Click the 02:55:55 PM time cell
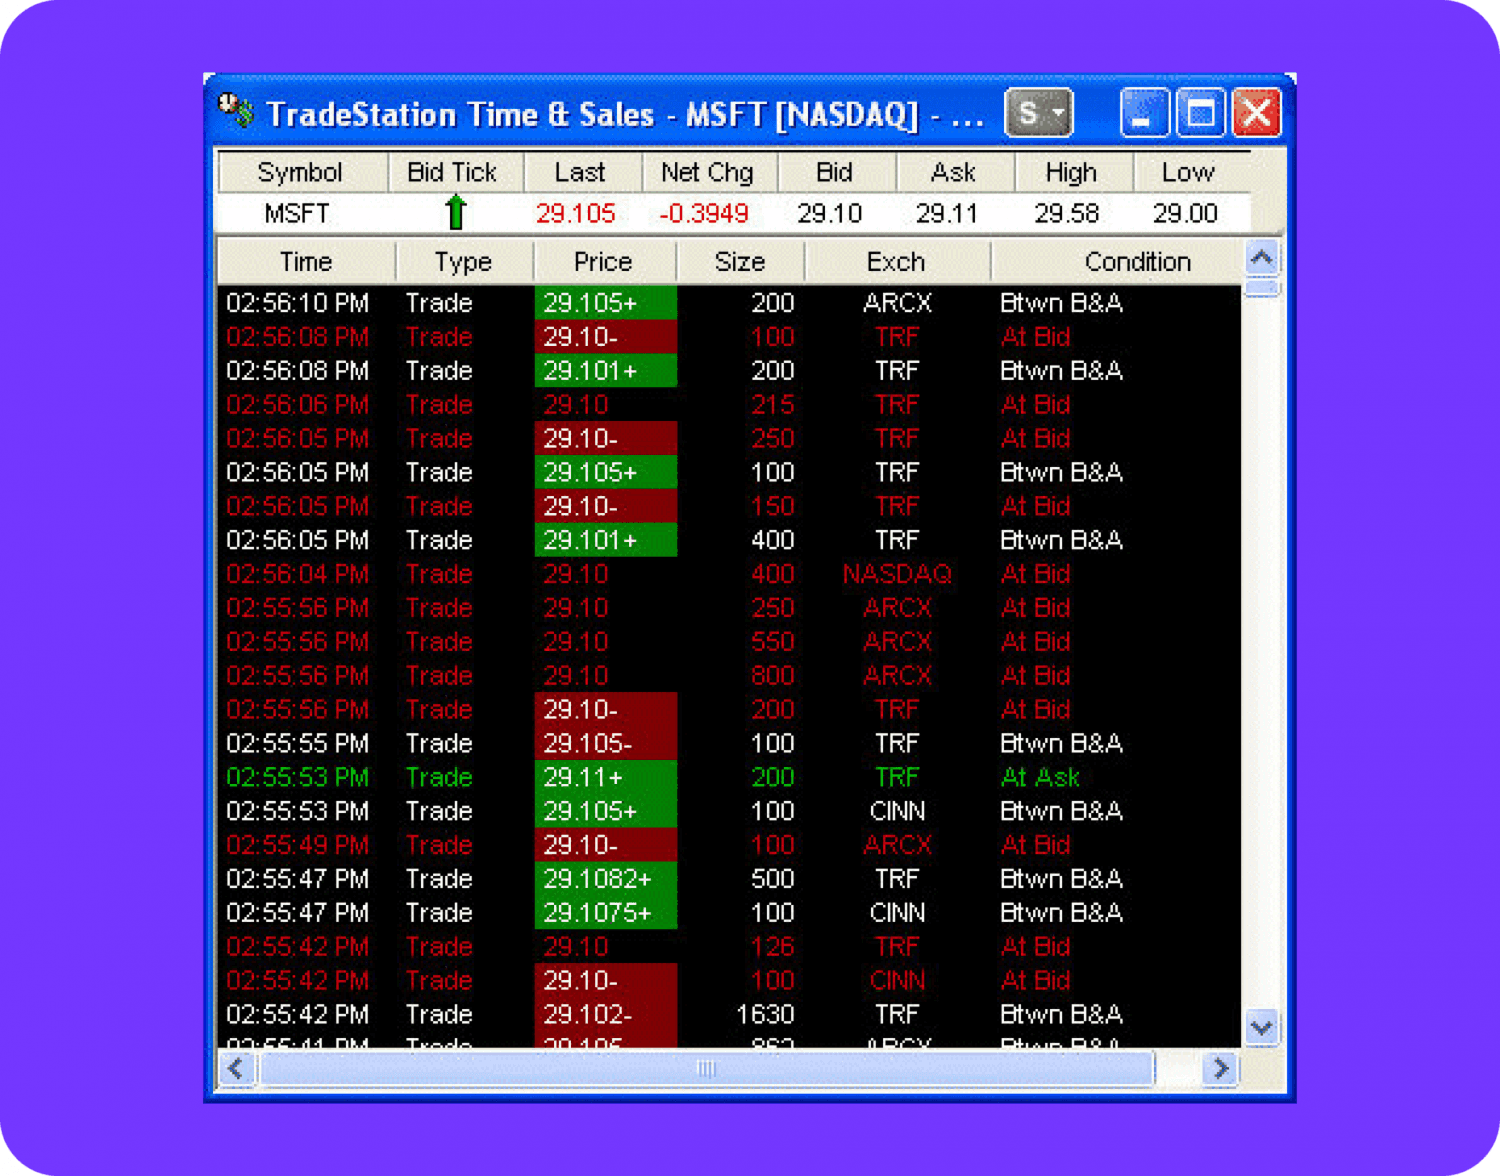 [x=298, y=743]
